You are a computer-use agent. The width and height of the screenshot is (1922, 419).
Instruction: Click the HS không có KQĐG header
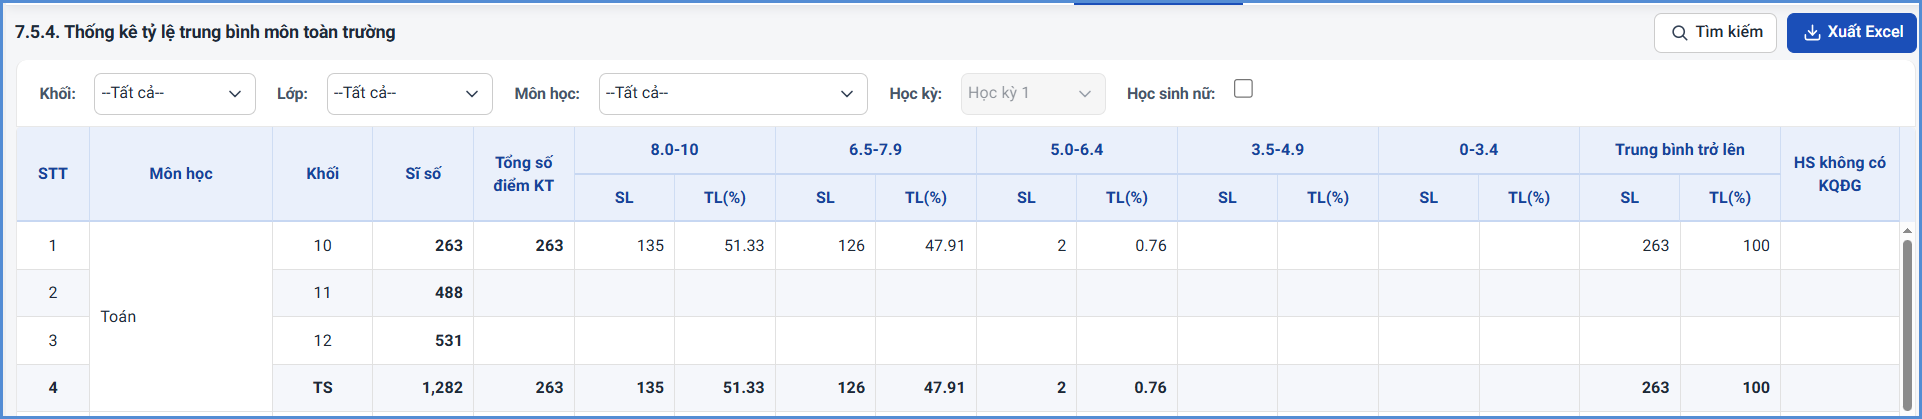(1840, 174)
